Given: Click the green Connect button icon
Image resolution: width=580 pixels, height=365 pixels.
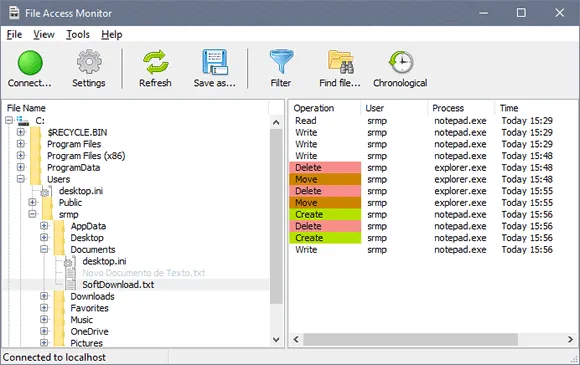Looking at the screenshot, I should click(30, 62).
